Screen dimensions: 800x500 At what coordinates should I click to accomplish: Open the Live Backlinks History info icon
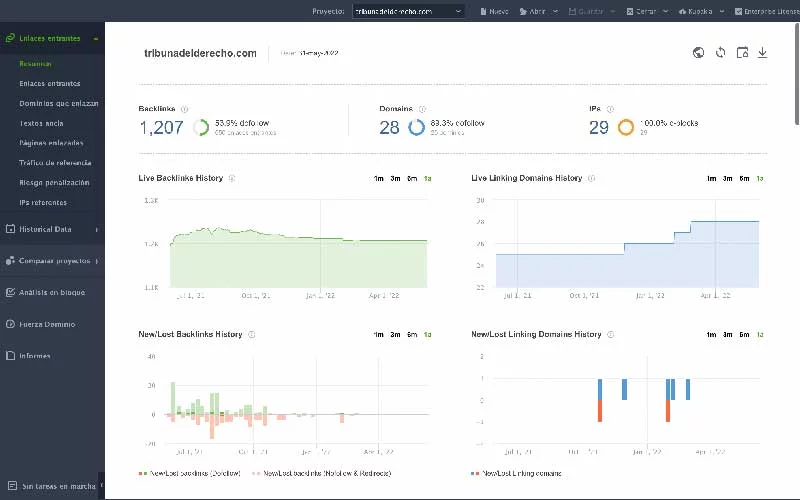(x=232, y=178)
